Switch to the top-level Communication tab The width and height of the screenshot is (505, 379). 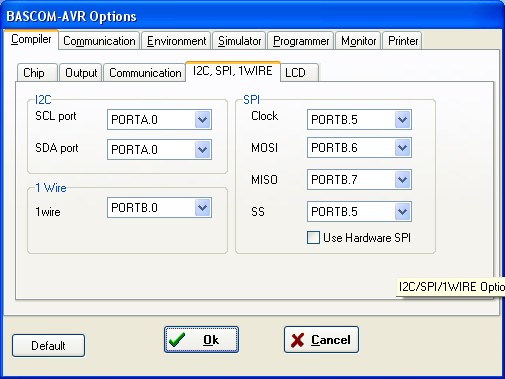pos(99,41)
